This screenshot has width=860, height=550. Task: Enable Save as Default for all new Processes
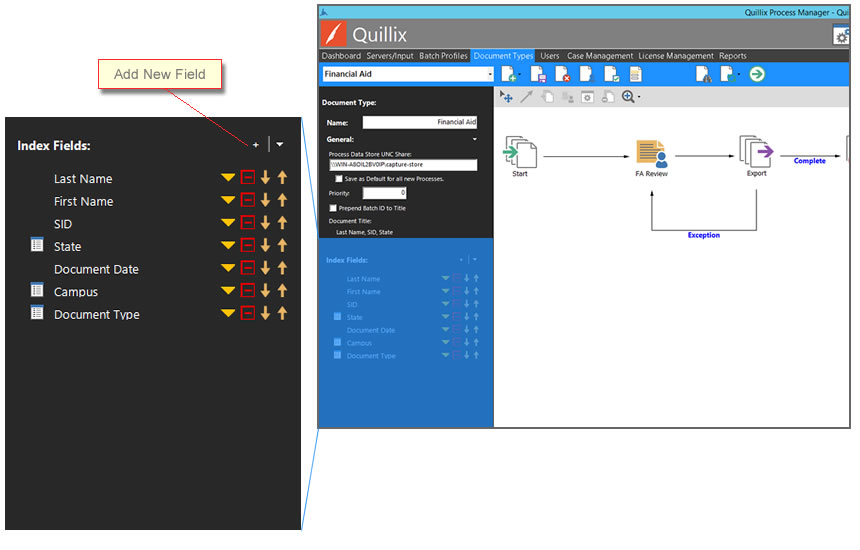(339, 179)
